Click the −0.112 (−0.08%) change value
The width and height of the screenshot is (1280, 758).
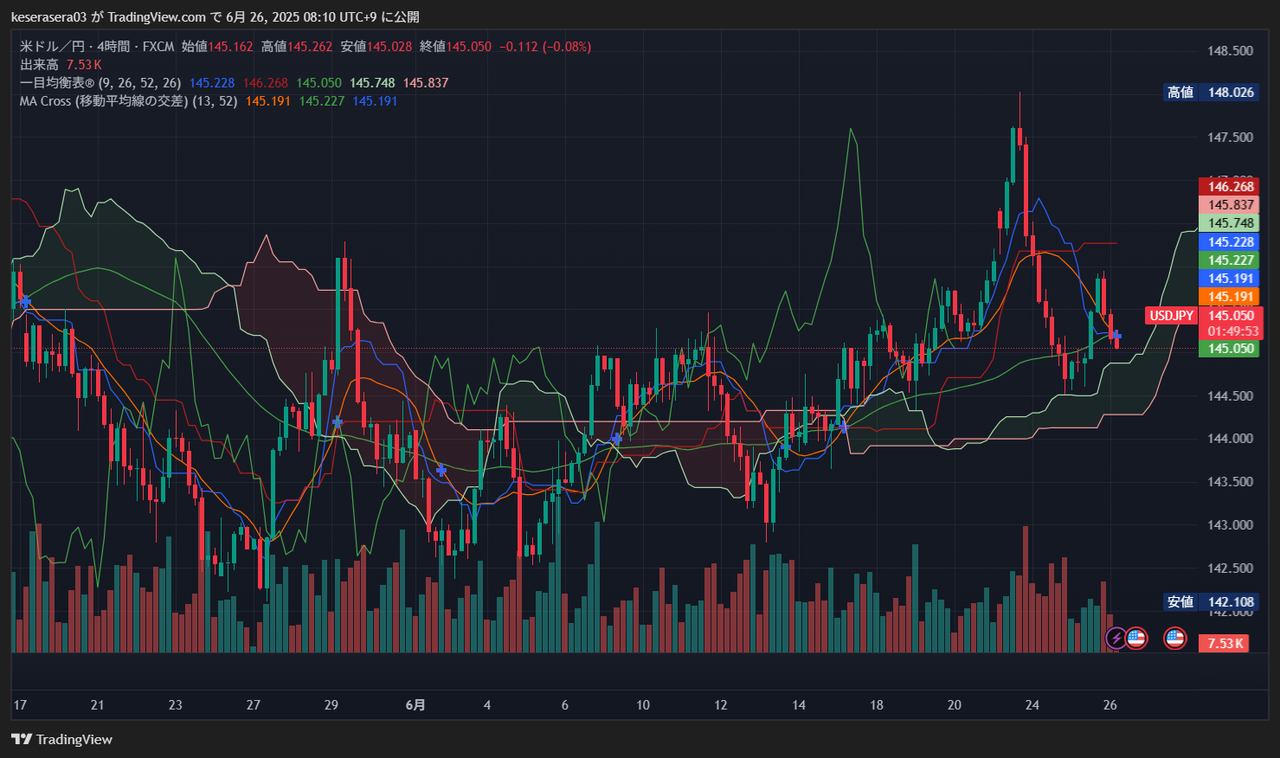[545, 46]
